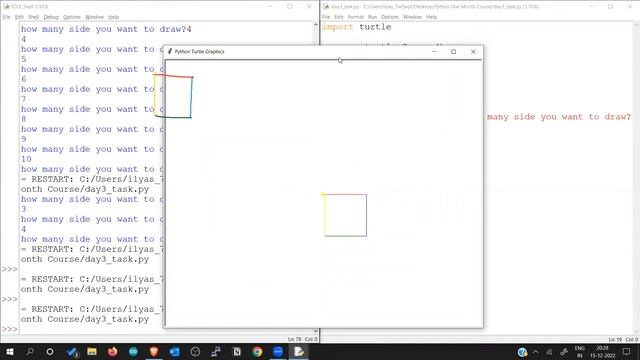This screenshot has height=360, width=640.
Task: Open network status tray icon
Action: (549, 351)
